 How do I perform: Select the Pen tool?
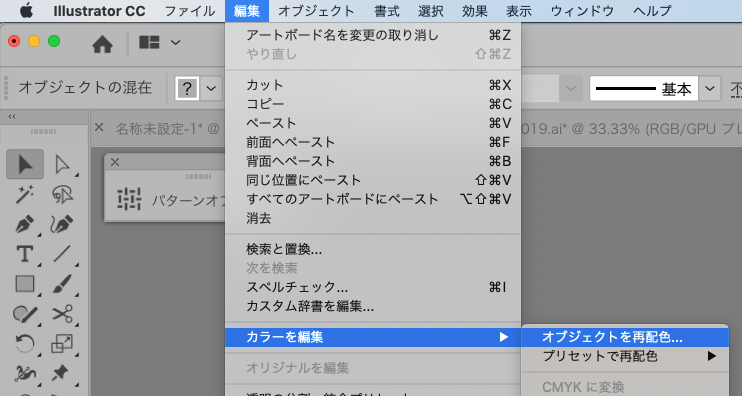pyautogui.click(x=25, y=224)
